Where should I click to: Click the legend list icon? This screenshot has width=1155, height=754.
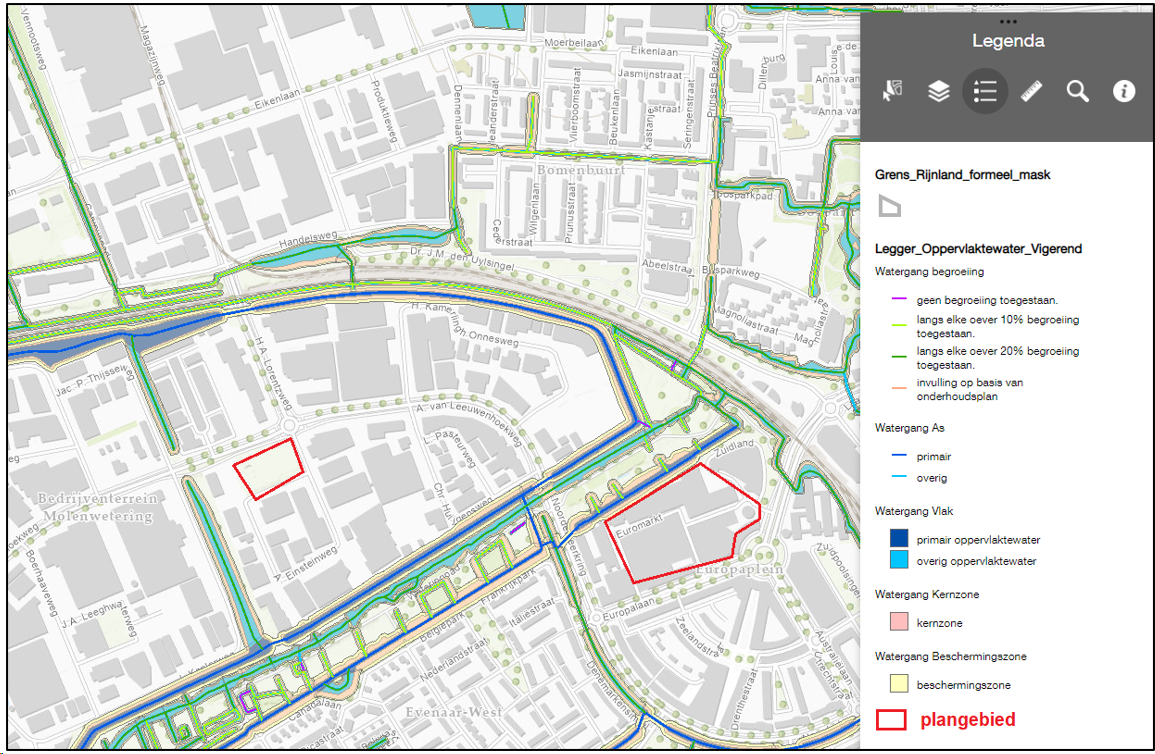pos(985,92)
